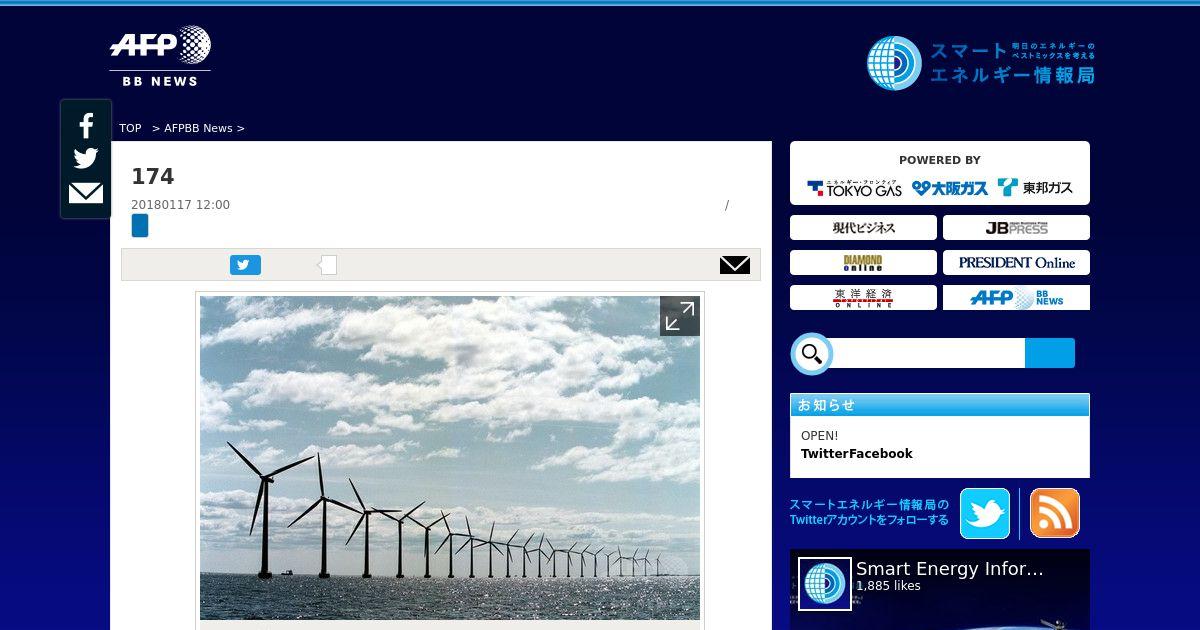Open the Osaka Gas sponsor logo
The width and height of the screenshot is (1200, 630).
point(950,187)
